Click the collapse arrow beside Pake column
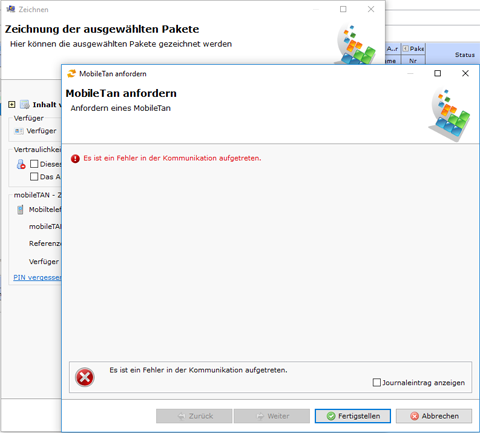The width and height of the screenshot is (480, 433). [x=405, y=49]
